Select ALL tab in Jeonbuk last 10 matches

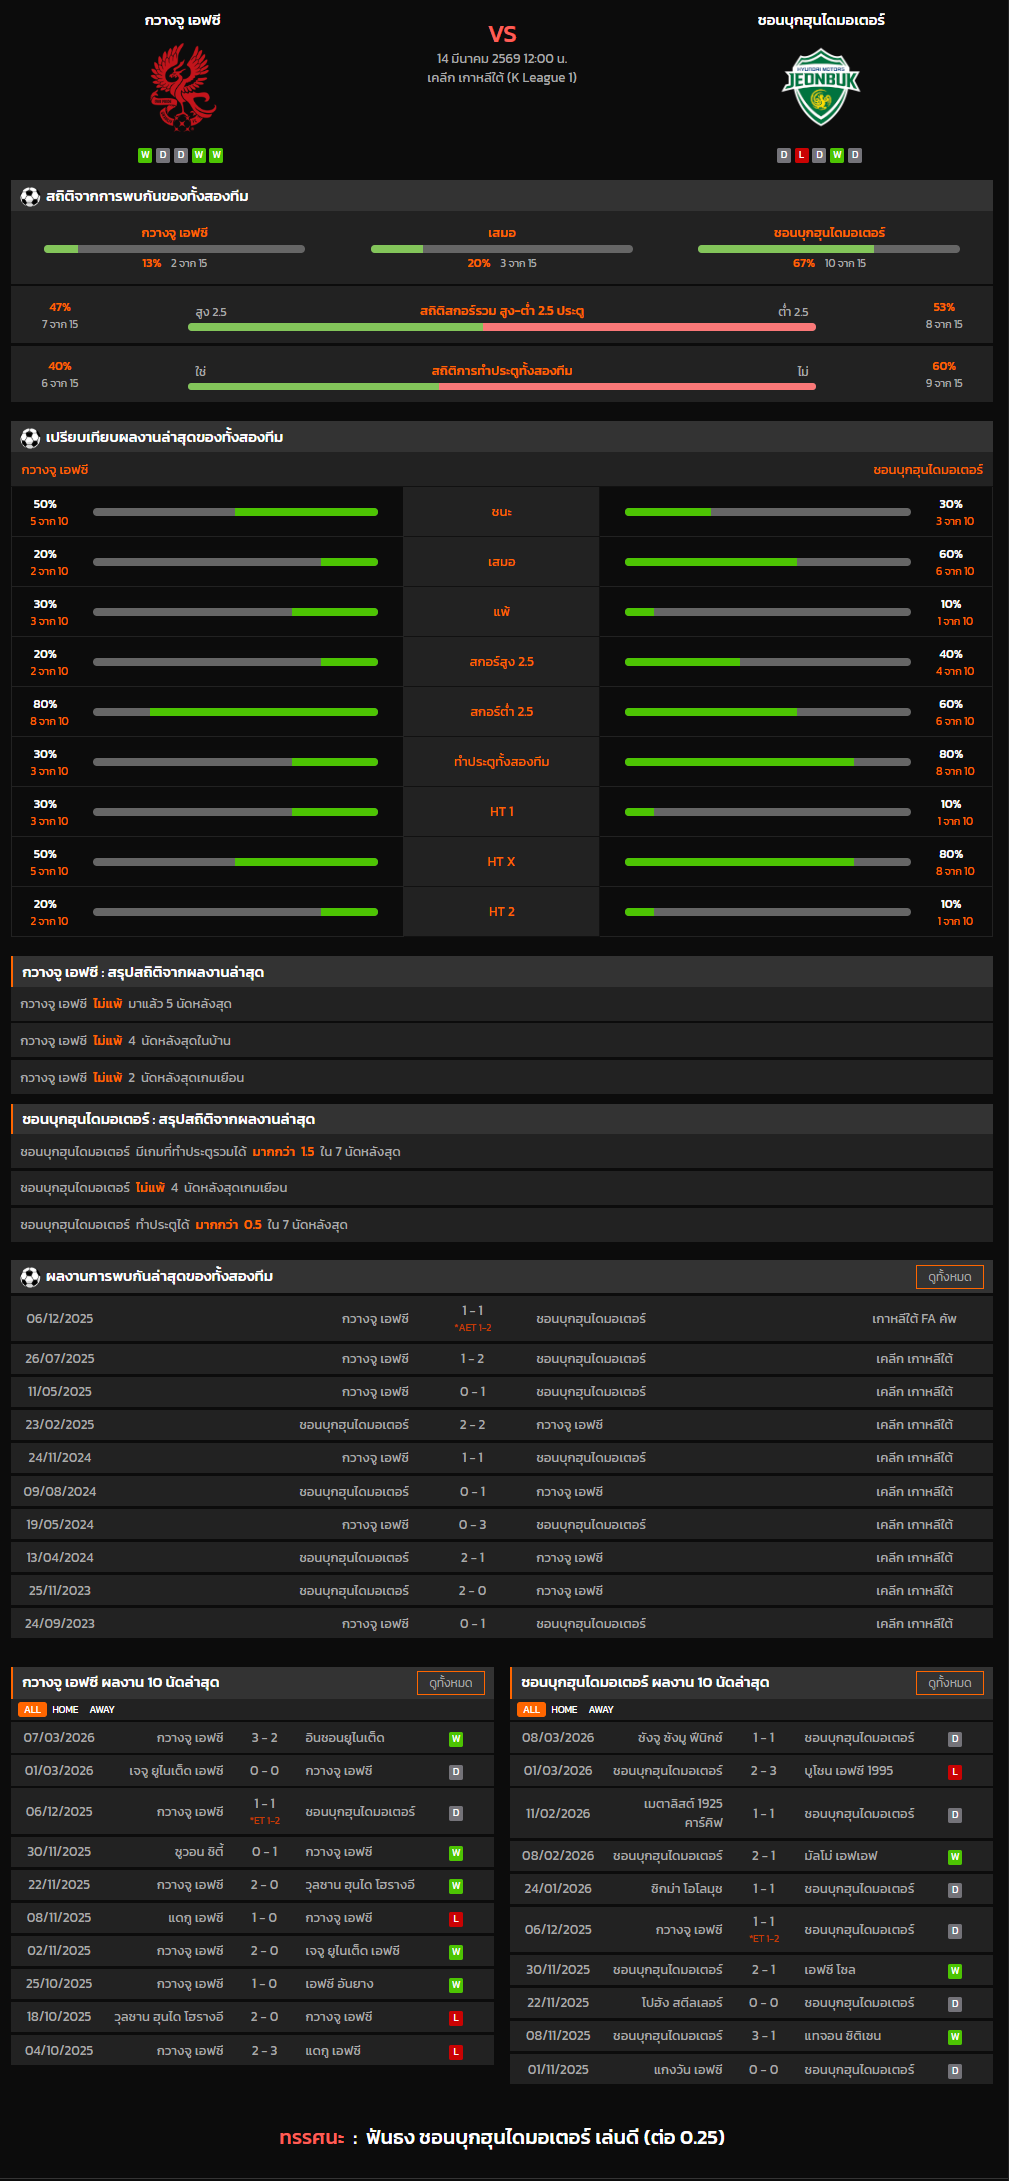(x=531, y=1710)
